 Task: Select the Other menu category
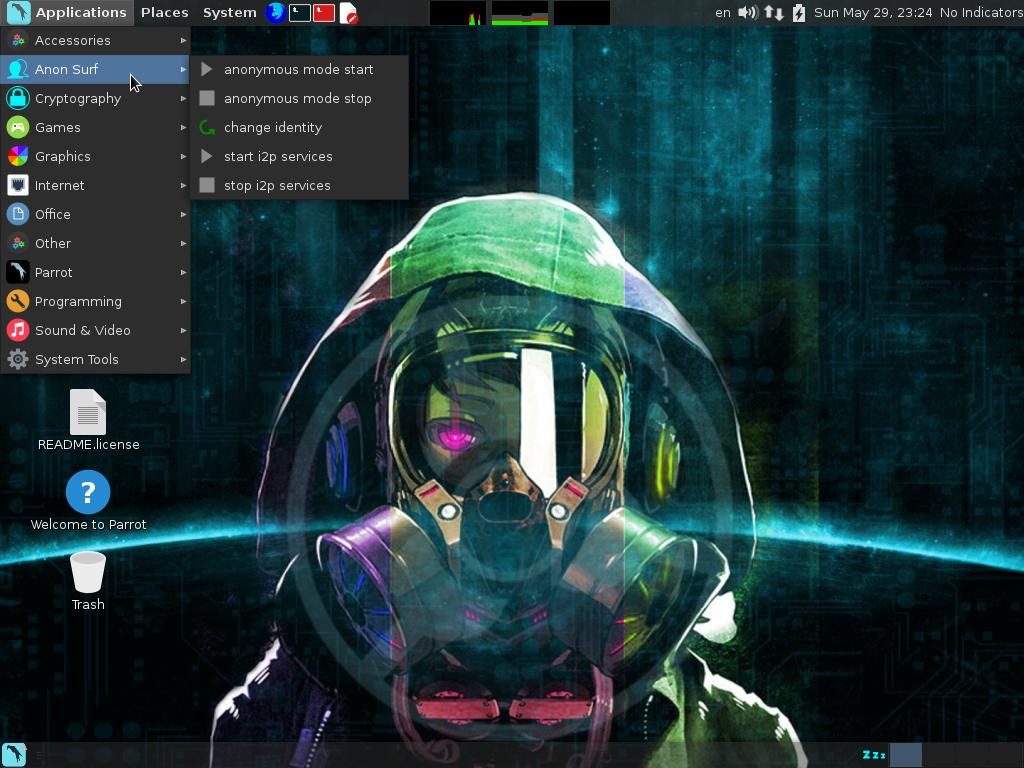(x=95, y=244)
